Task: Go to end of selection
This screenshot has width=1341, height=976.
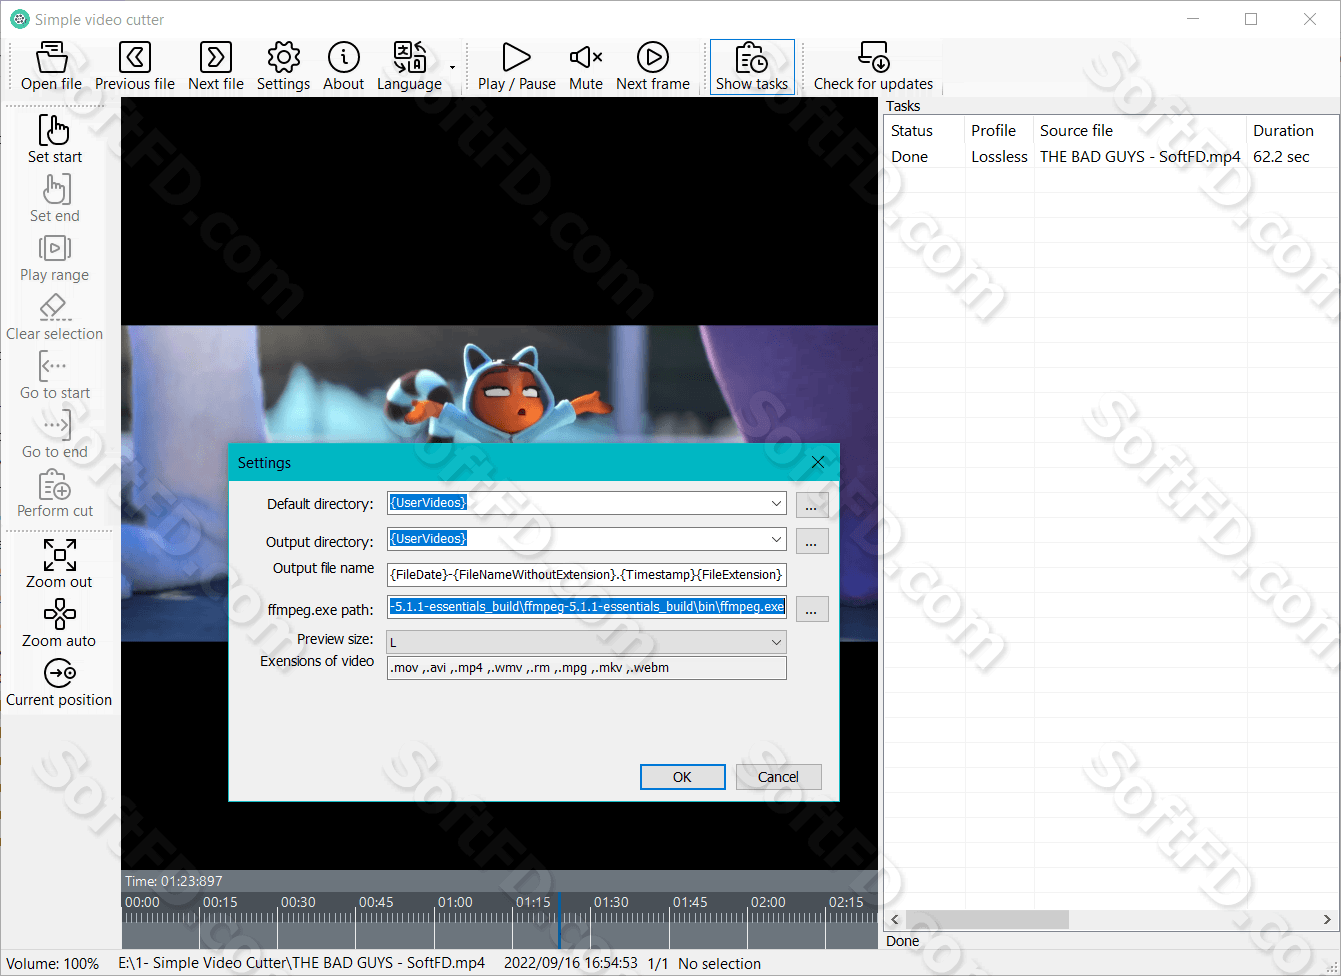Action: 55,434
